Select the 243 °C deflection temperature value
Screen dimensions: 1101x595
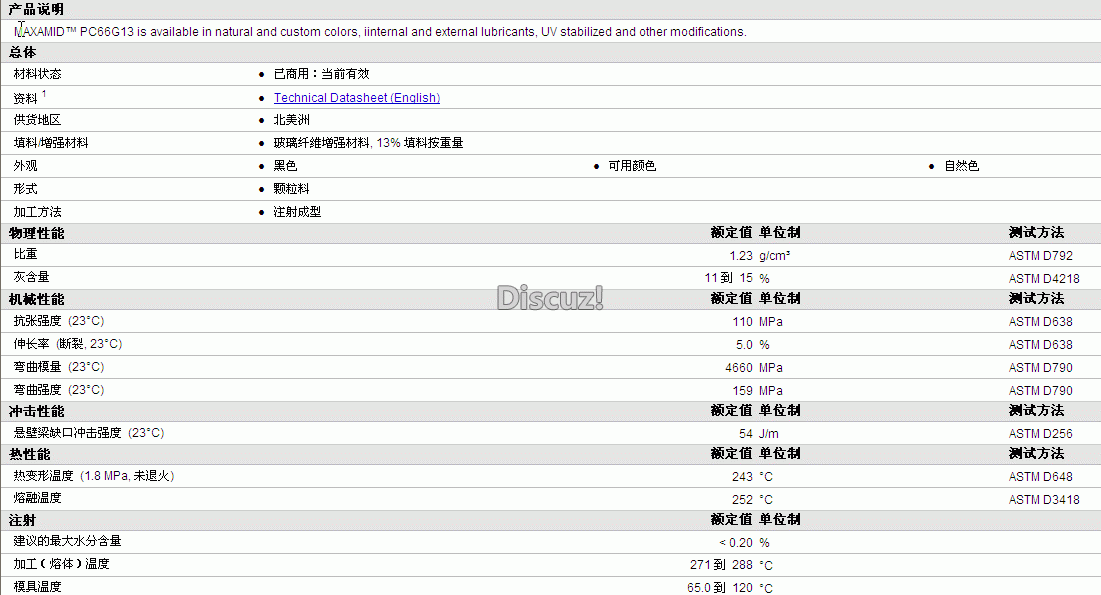coord(752,477)
